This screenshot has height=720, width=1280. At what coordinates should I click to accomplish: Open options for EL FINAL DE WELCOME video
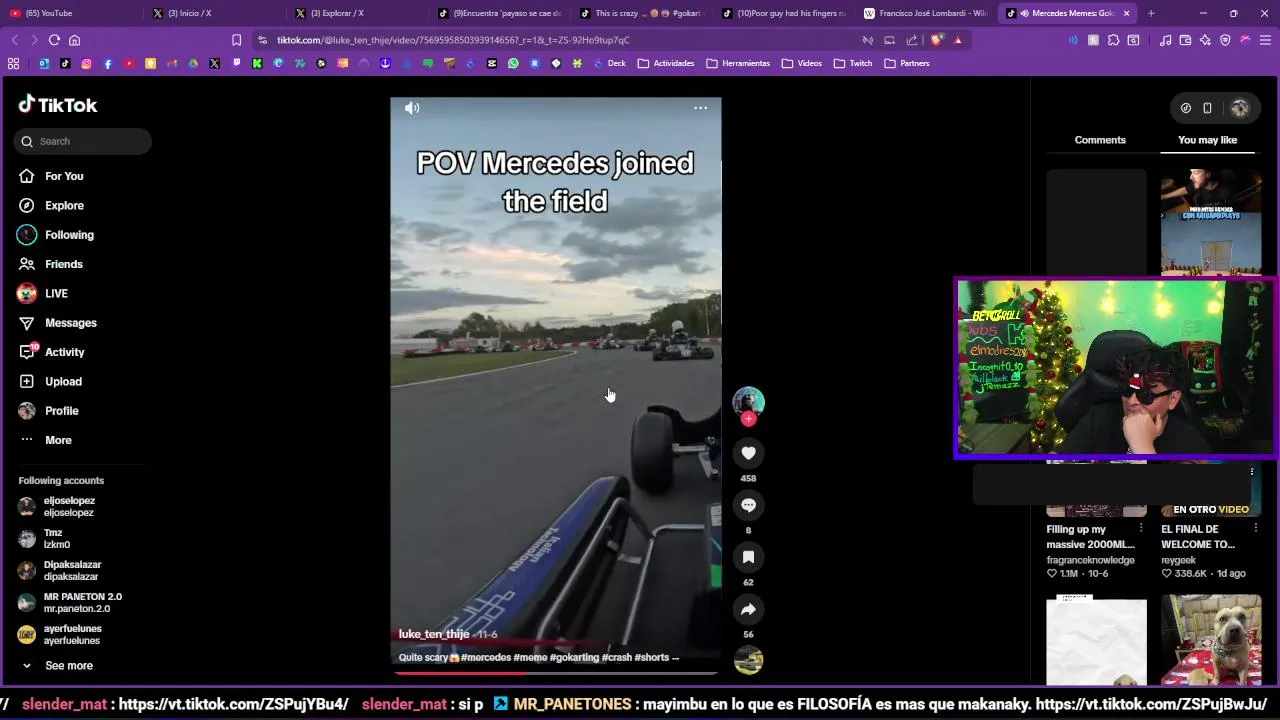point(1256,528)
